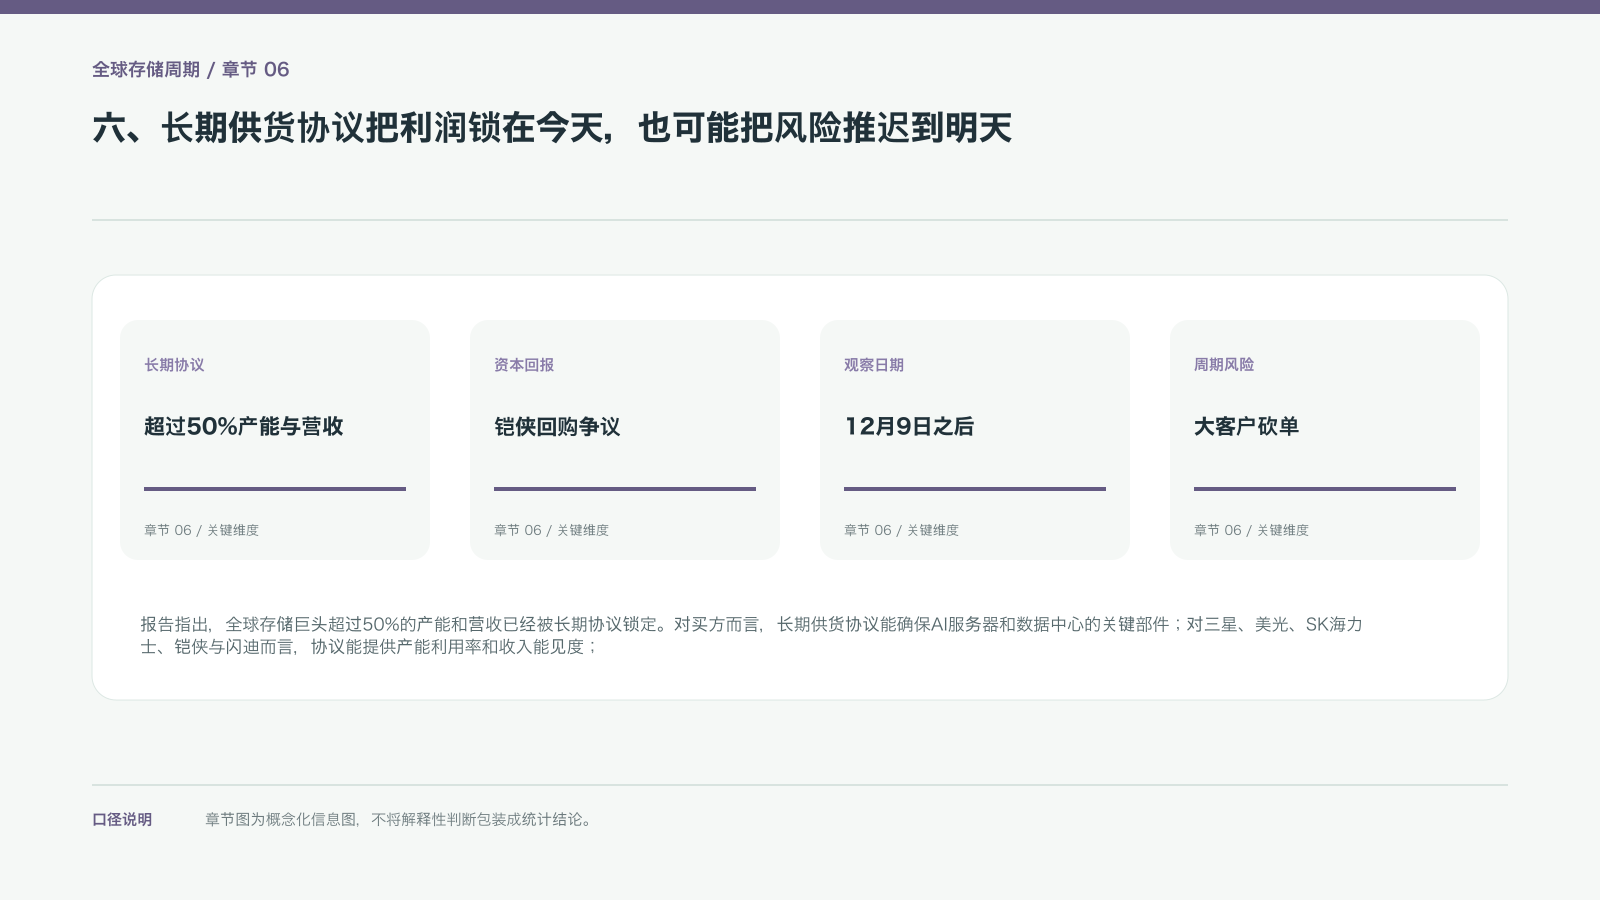
Task: Click footer 章节 06 / 关键维度 in 周期风险 card
Action: [1251, 530]
